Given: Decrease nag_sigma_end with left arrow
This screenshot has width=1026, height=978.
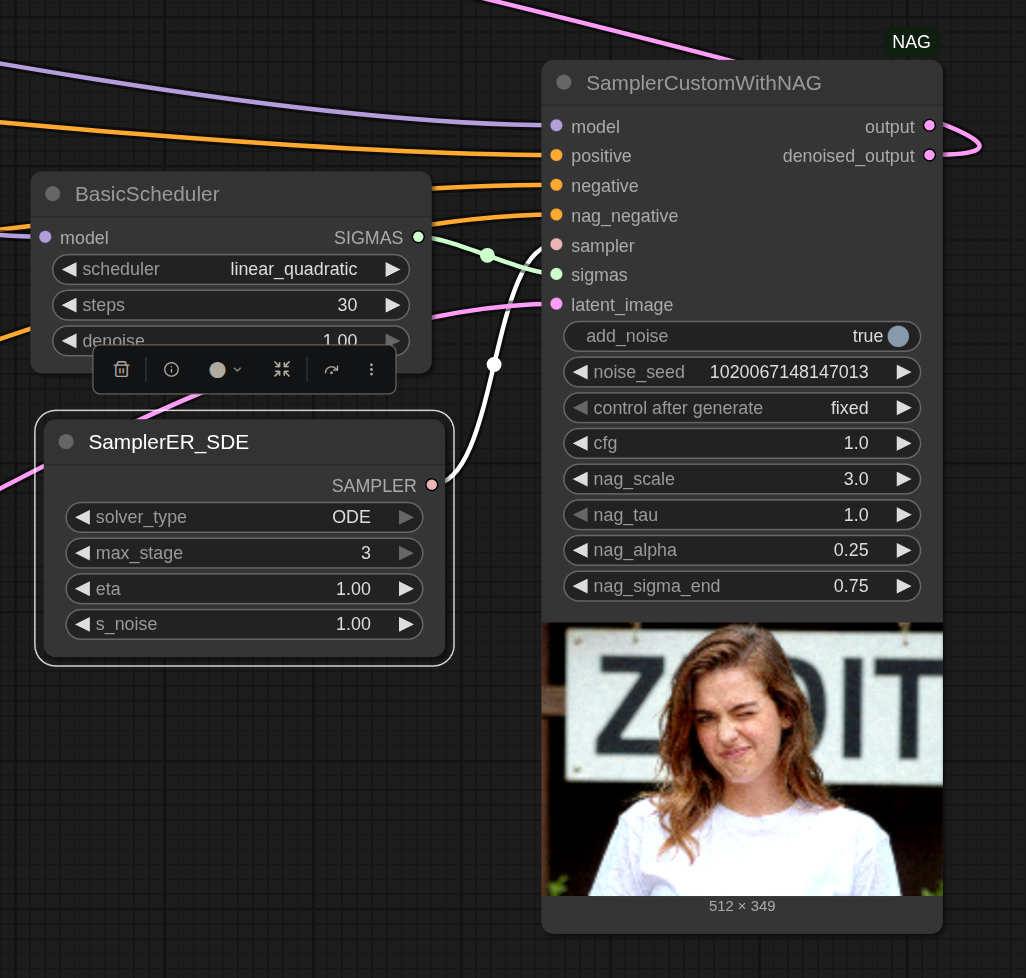Looking at the screenshot, I should 580,586.
